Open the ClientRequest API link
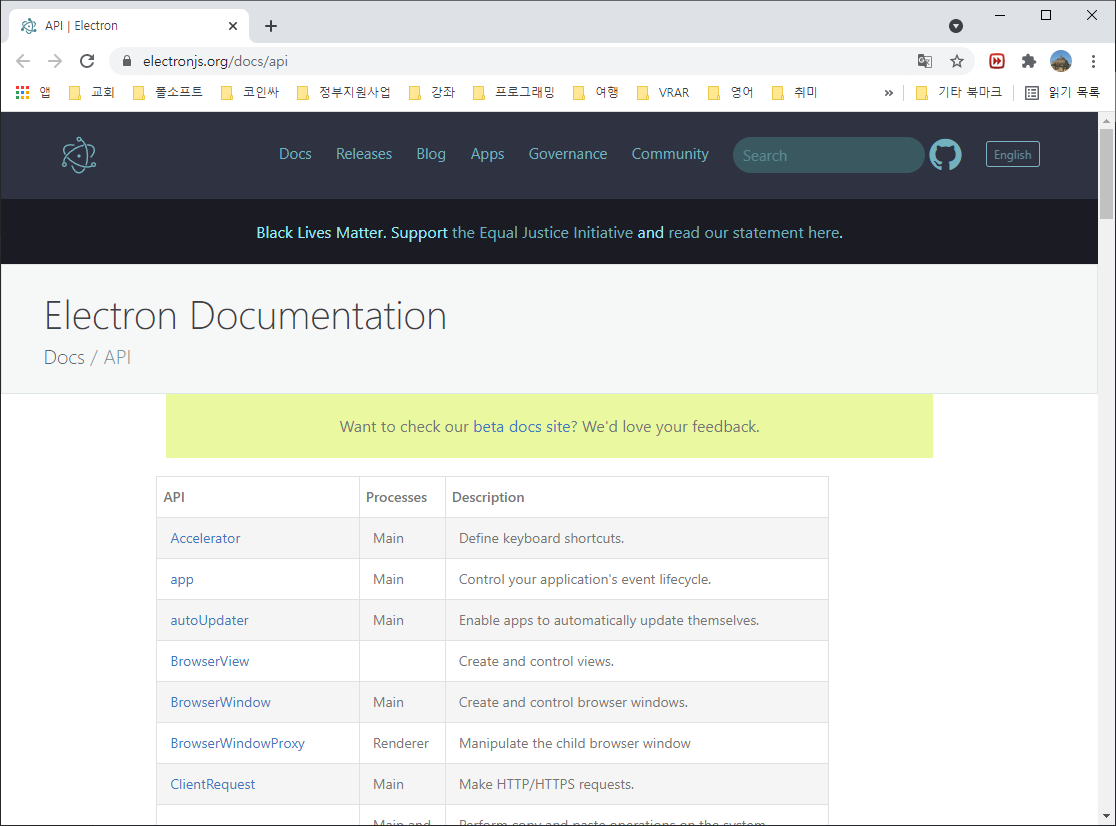This screenshot has height=826, width=1116. coord(212,784)
